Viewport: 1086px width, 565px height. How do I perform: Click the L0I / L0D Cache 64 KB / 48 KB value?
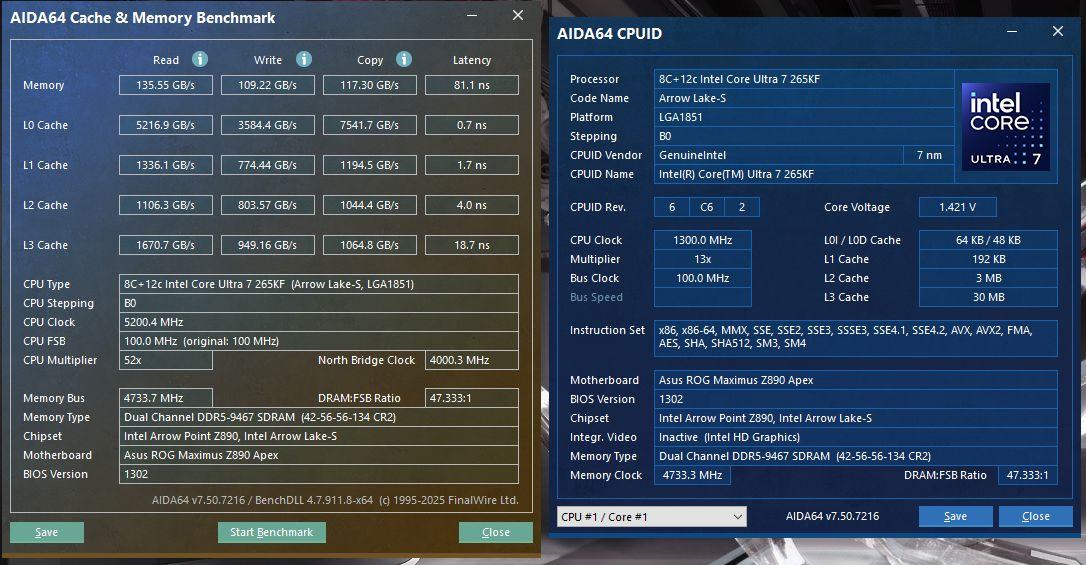pyautogui.click(x=988, y=240)
